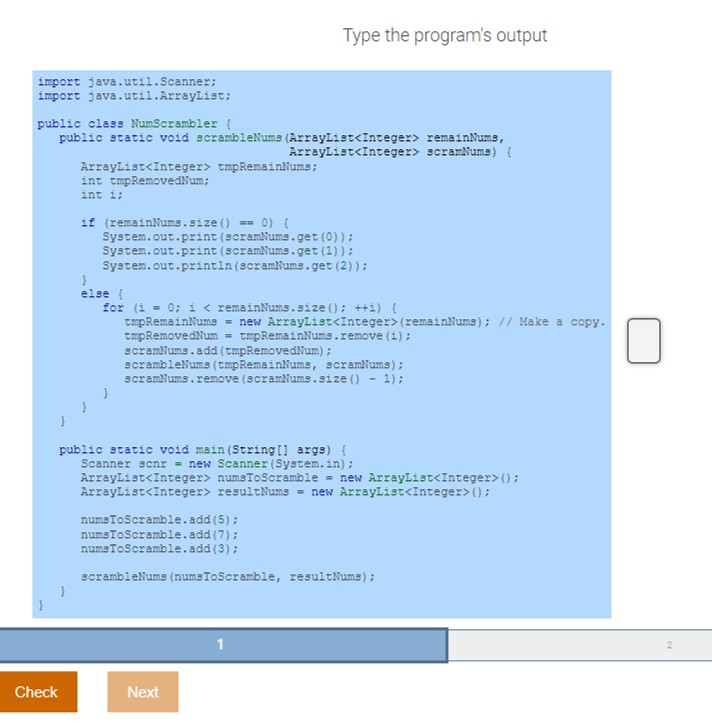Select level 2 in progress bar
Image resolution: width=712 pixels, height=726 pixels.
[x=580, y=645]
